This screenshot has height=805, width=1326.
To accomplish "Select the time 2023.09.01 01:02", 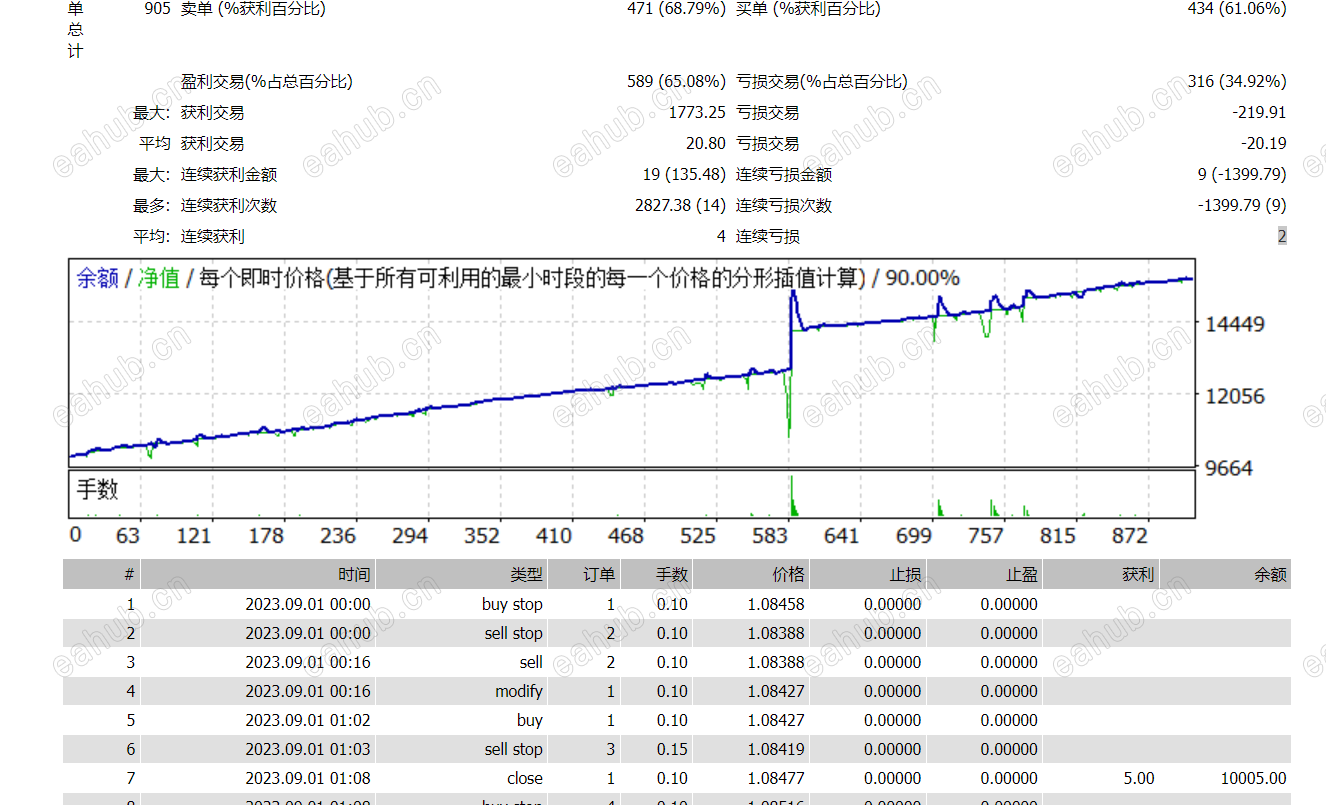I will click(x=308, y=720).
